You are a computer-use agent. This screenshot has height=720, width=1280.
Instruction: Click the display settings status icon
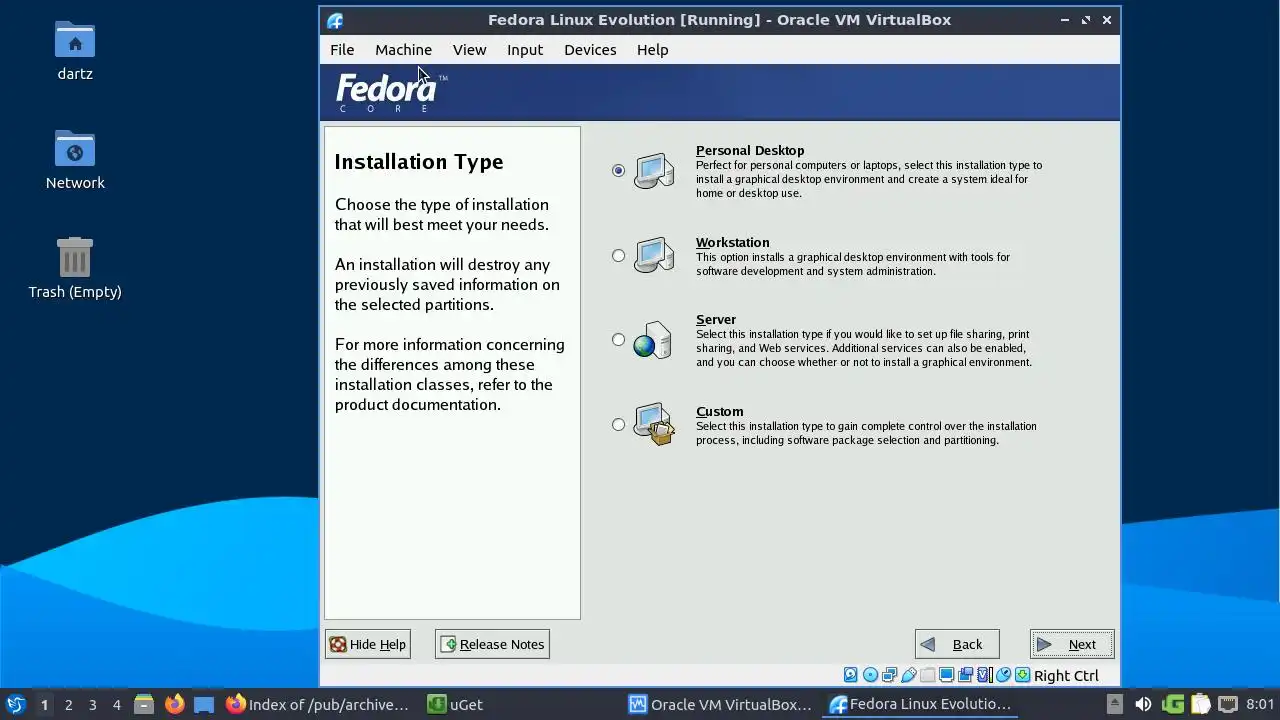tap(947, 675)
